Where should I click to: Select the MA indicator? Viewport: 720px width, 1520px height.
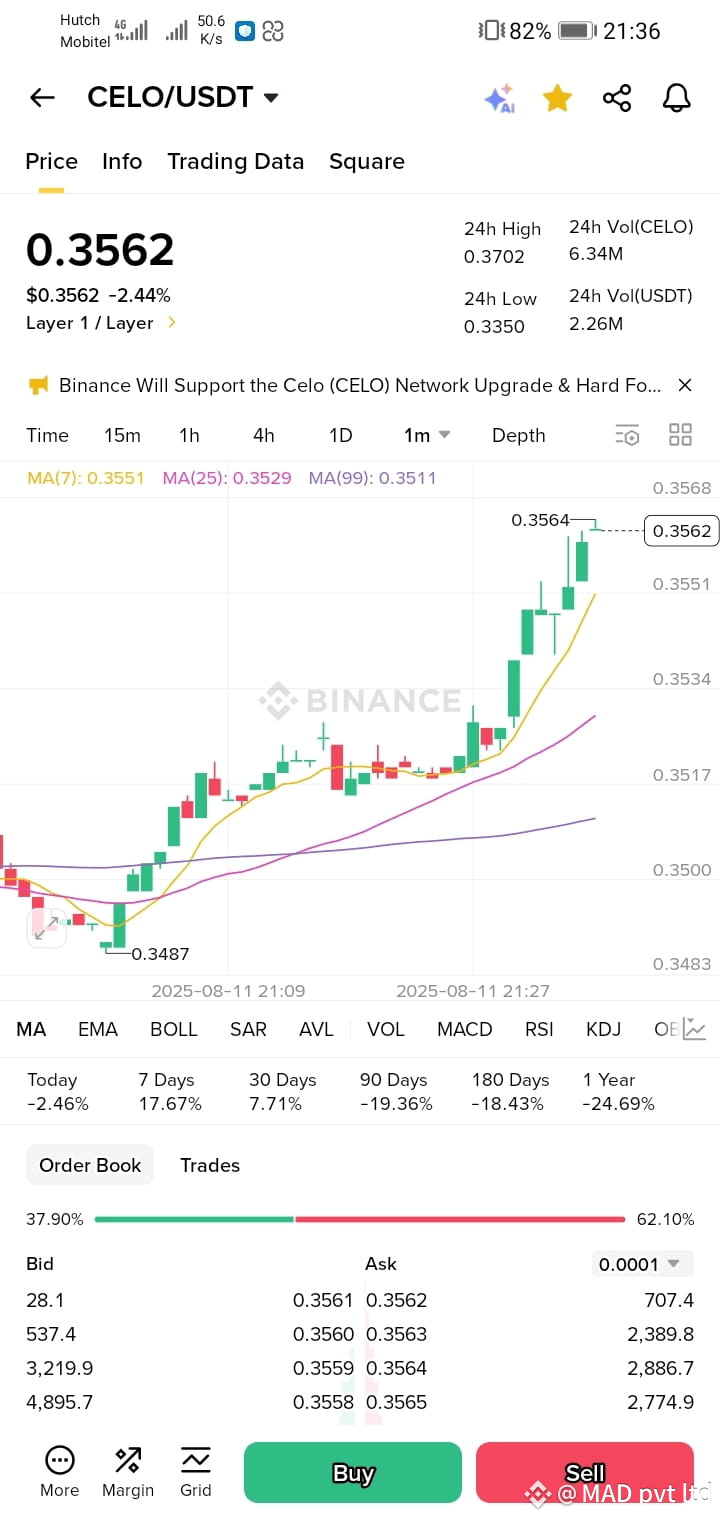pos(31,1029)
